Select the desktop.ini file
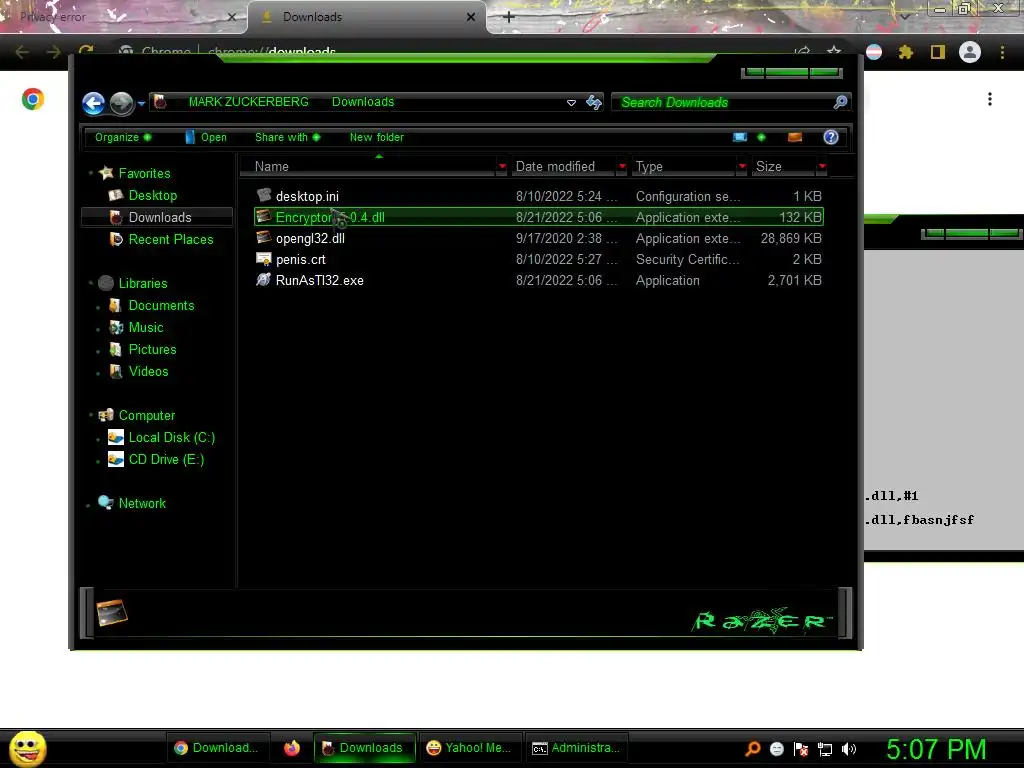The width and height of the screenshot is (1024, 768). 539,196
